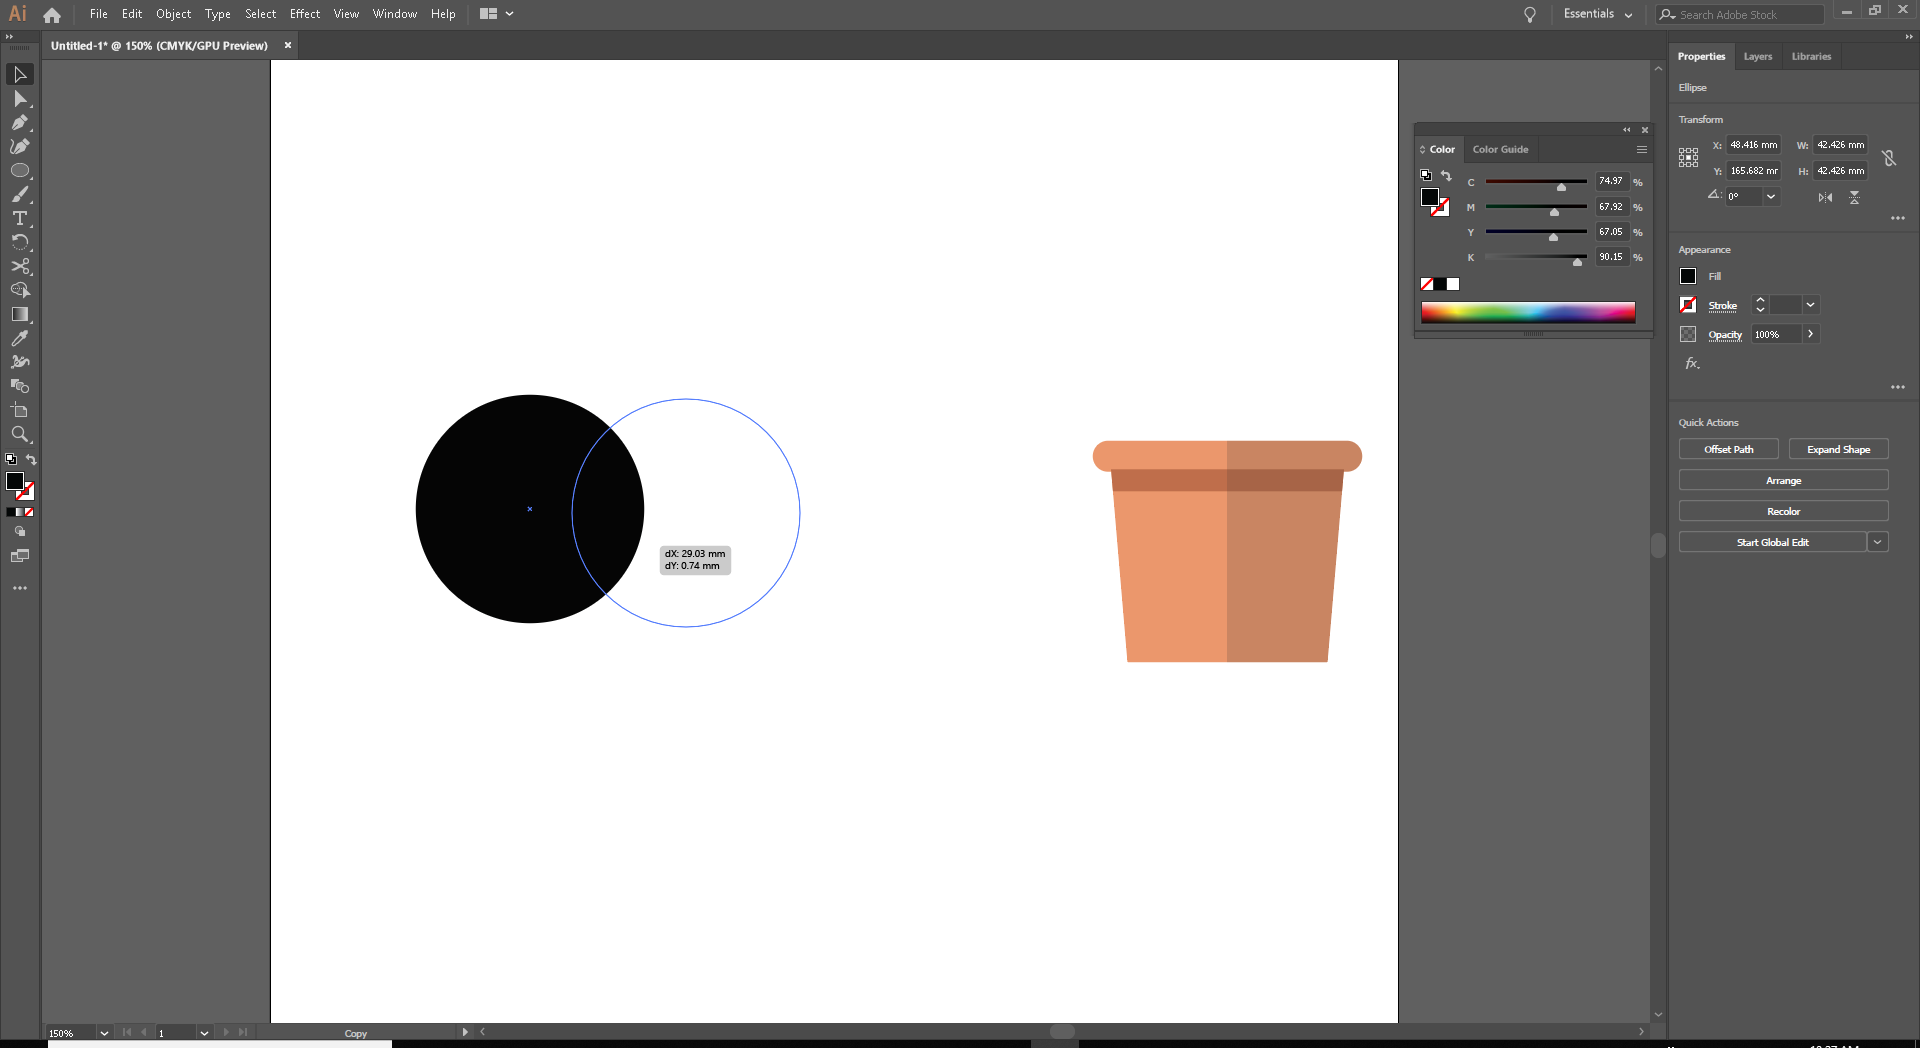
Task: Open the Start Global Edit options arrow
Action: 1878,542
